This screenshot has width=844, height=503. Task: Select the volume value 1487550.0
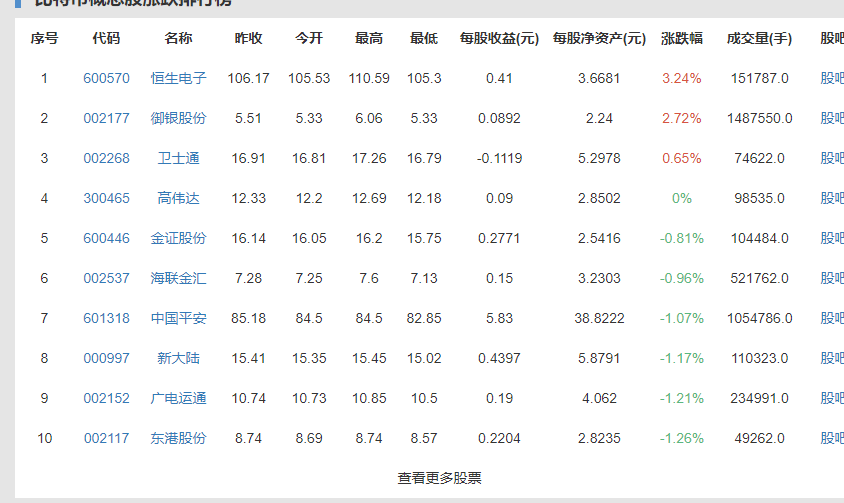click(x=759, y=118)
